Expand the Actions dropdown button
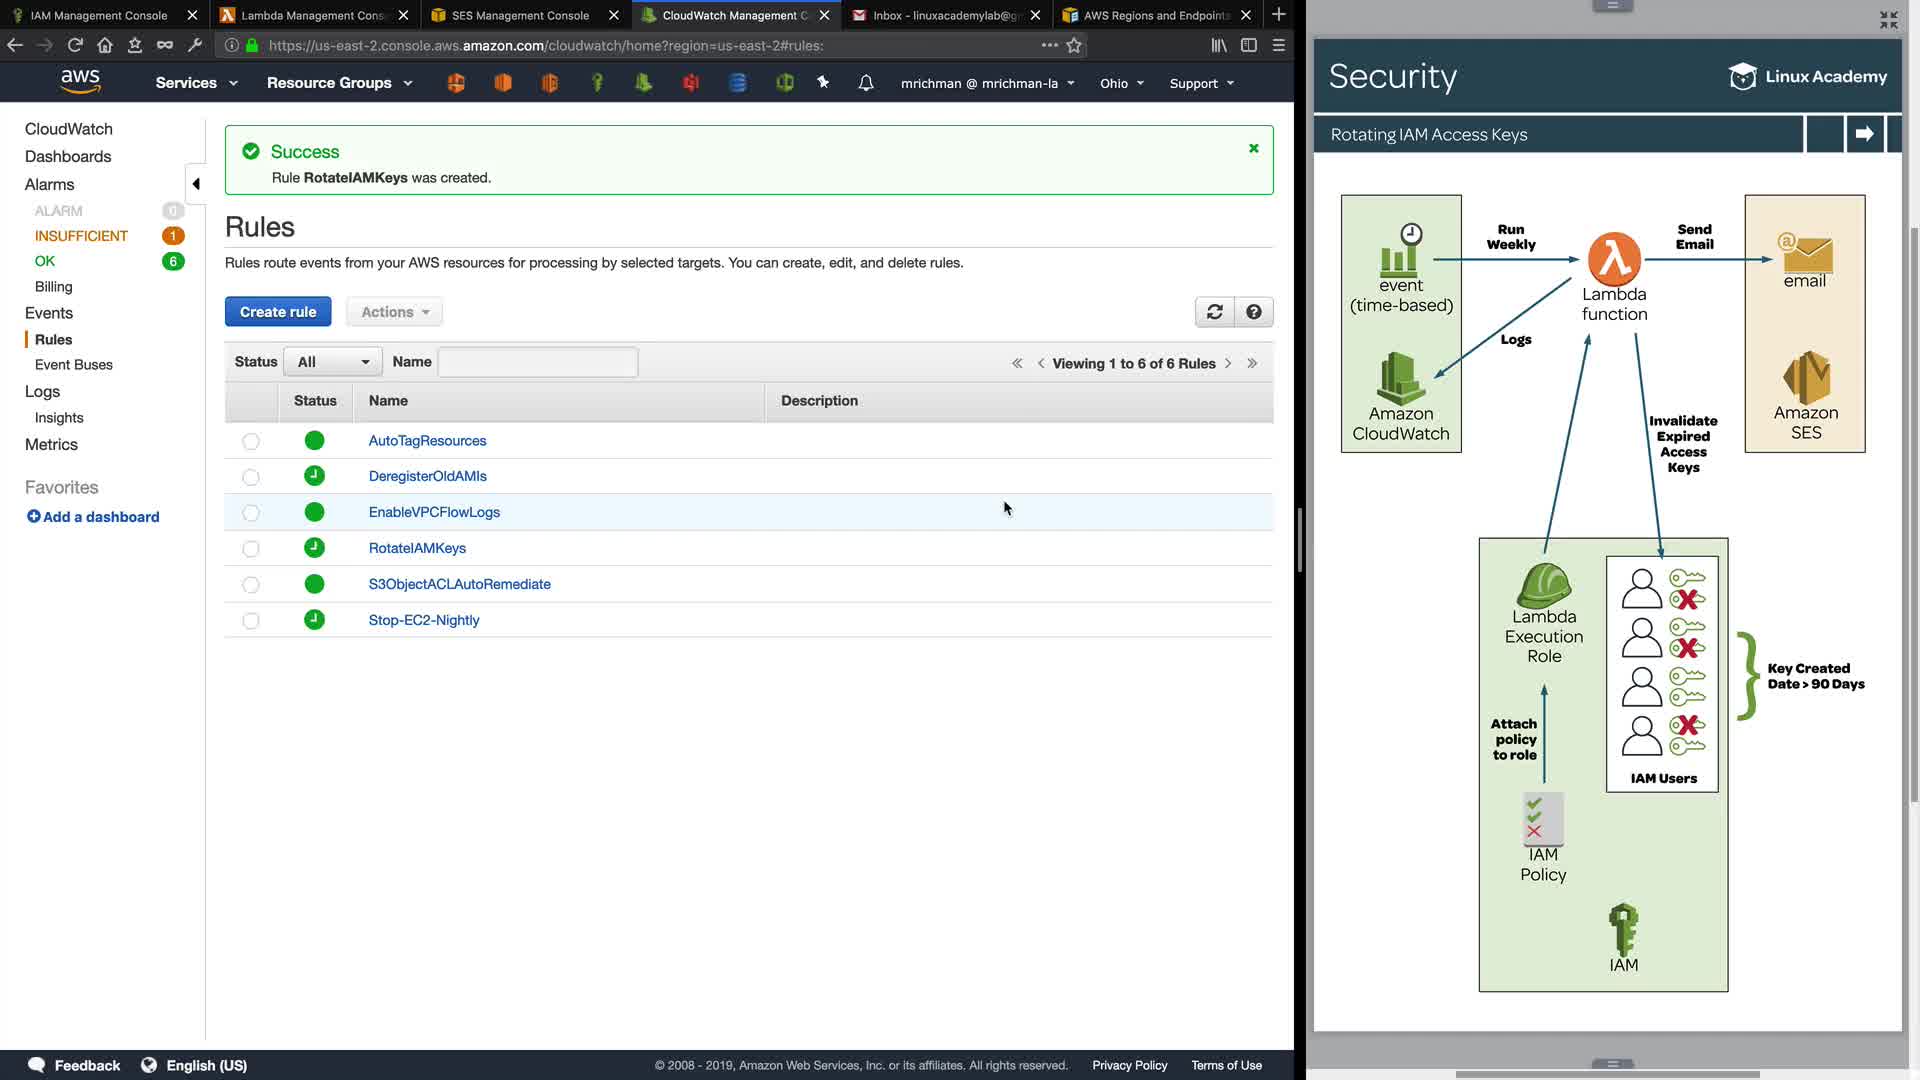This screenshot has height=1080, width=1920. [x=395, y=312]
